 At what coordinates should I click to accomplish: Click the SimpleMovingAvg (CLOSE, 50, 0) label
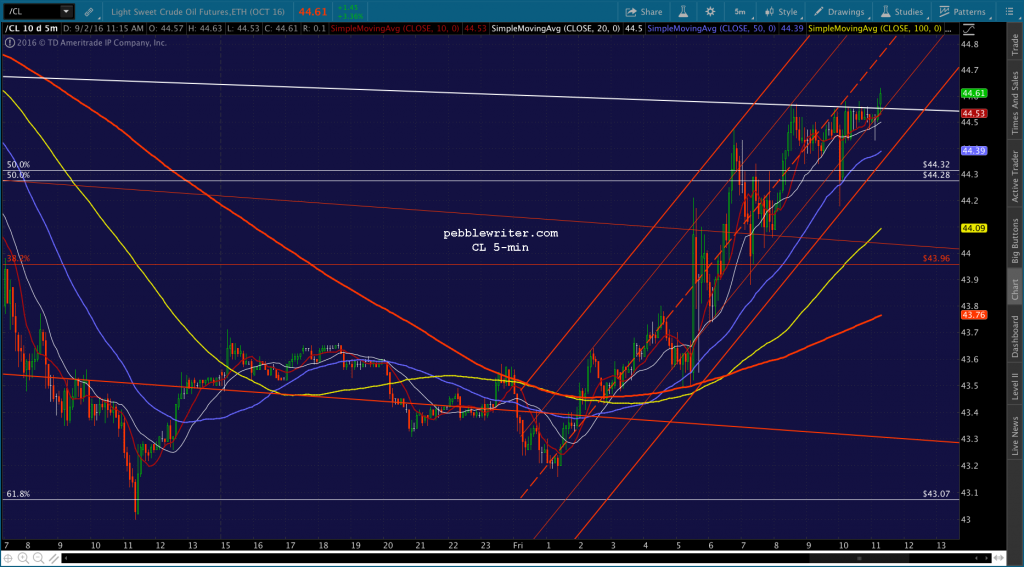point(714,29)
